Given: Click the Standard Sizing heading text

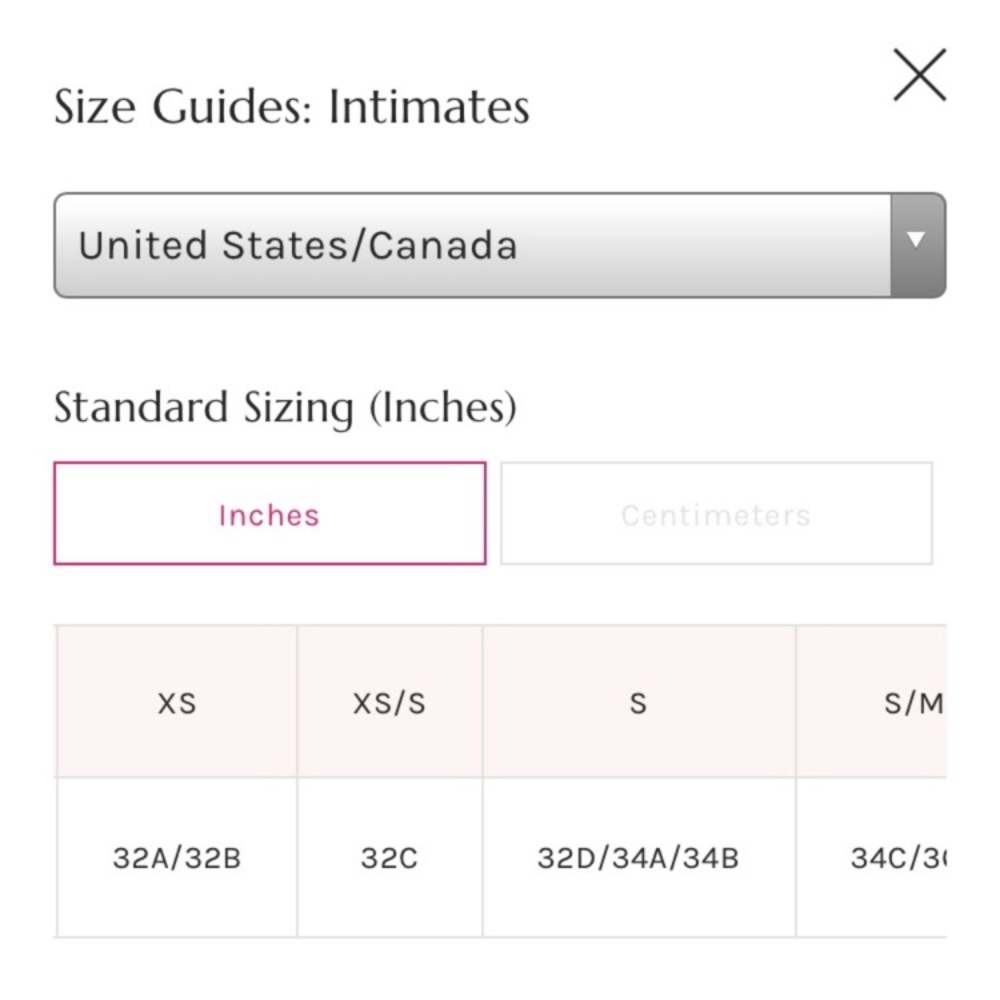Looking at the screenshot, I should (x=204, y=408).
